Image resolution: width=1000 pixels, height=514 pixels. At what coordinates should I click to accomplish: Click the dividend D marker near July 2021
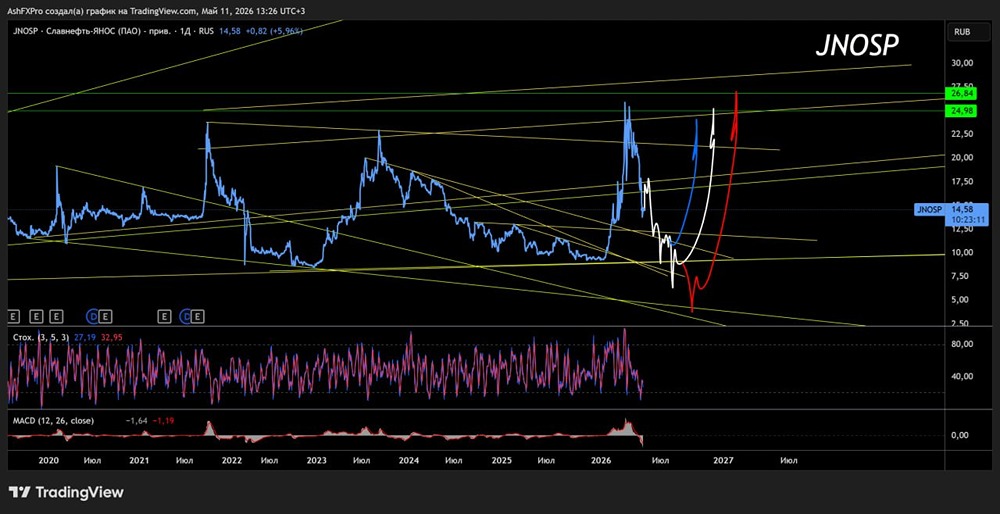187,316
